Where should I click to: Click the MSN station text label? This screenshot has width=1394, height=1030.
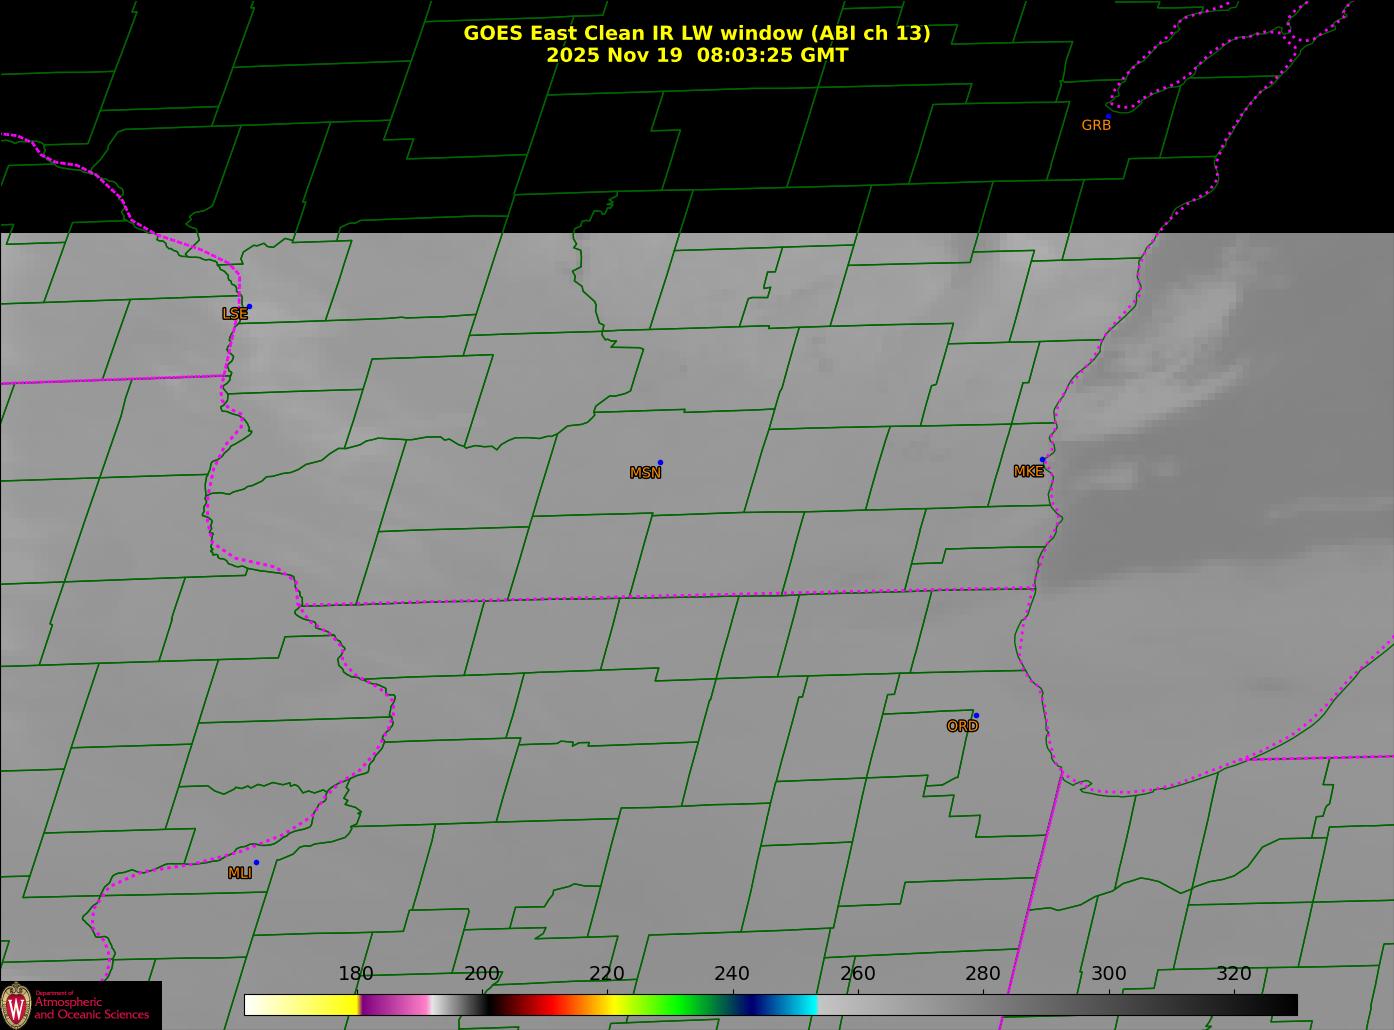click(645, 473)
